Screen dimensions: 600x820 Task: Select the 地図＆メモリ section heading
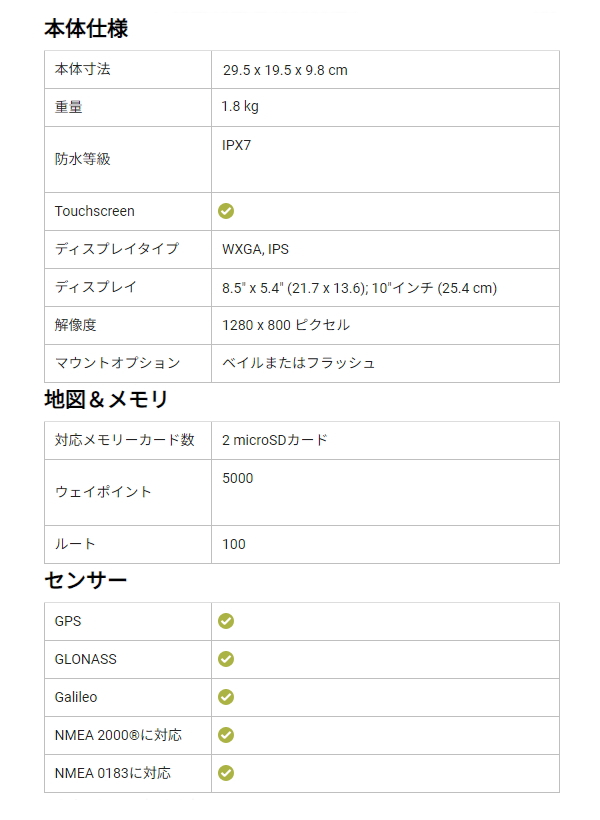[106, 400]
